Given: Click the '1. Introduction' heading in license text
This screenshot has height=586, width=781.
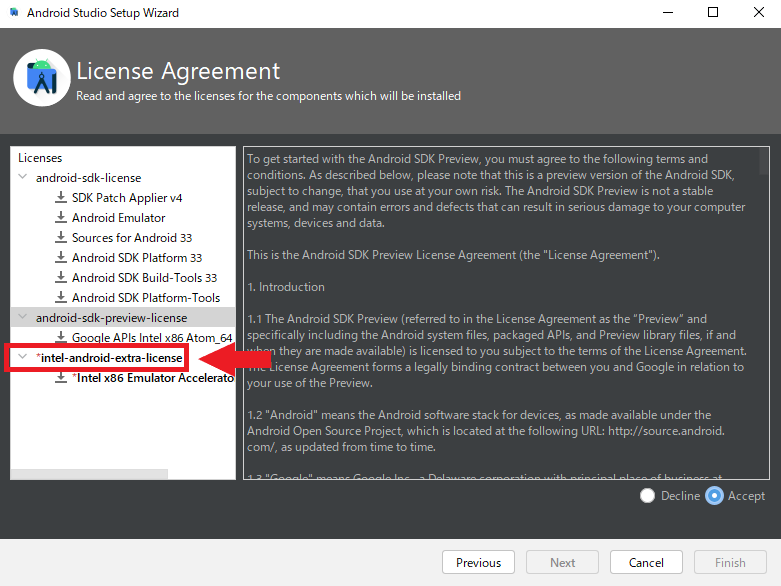Looking at the screenshot, I should point(286,287).
